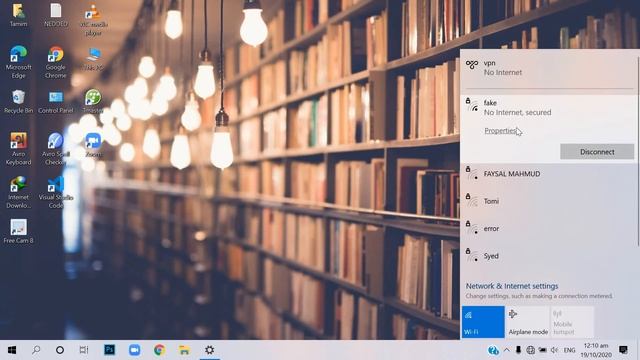Screen dimensions: 640x360
Task: Open the Recycle Bin
Action: pos(18,102)
